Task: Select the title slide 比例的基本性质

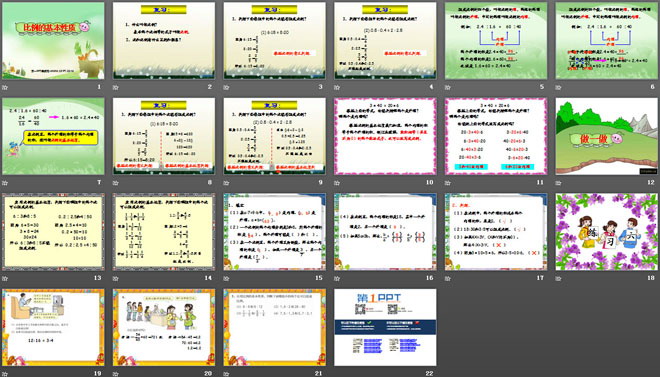Action: 53,41
